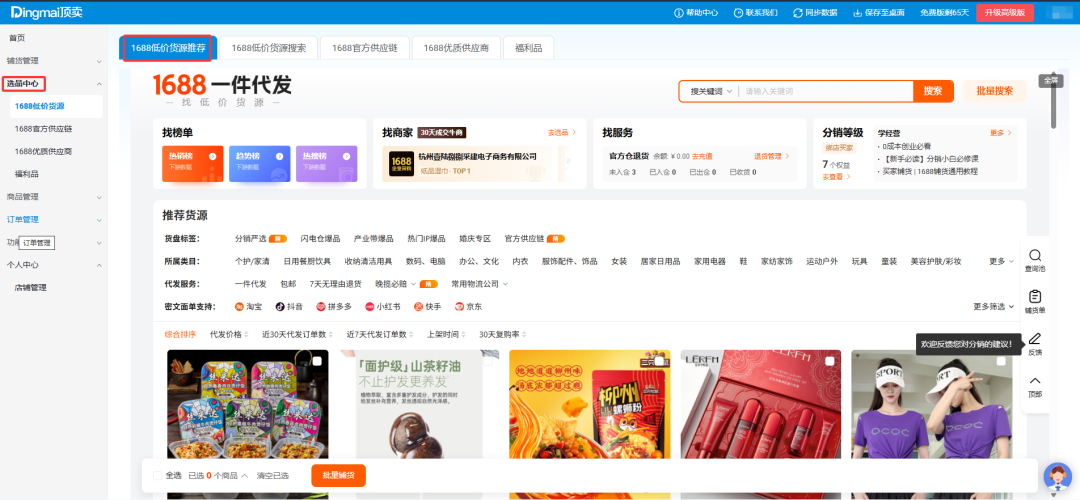Click the 去查看 benefits link
1080x500 pixels.
click(x=836, y=177)
